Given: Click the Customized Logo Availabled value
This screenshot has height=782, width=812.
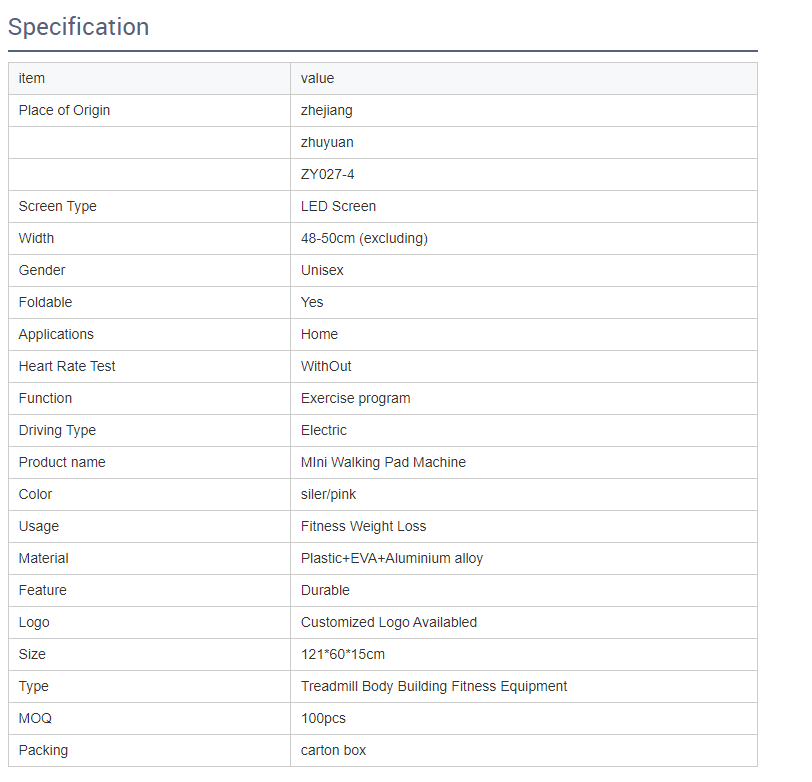Looking at the screenshot, I should 389,622.
